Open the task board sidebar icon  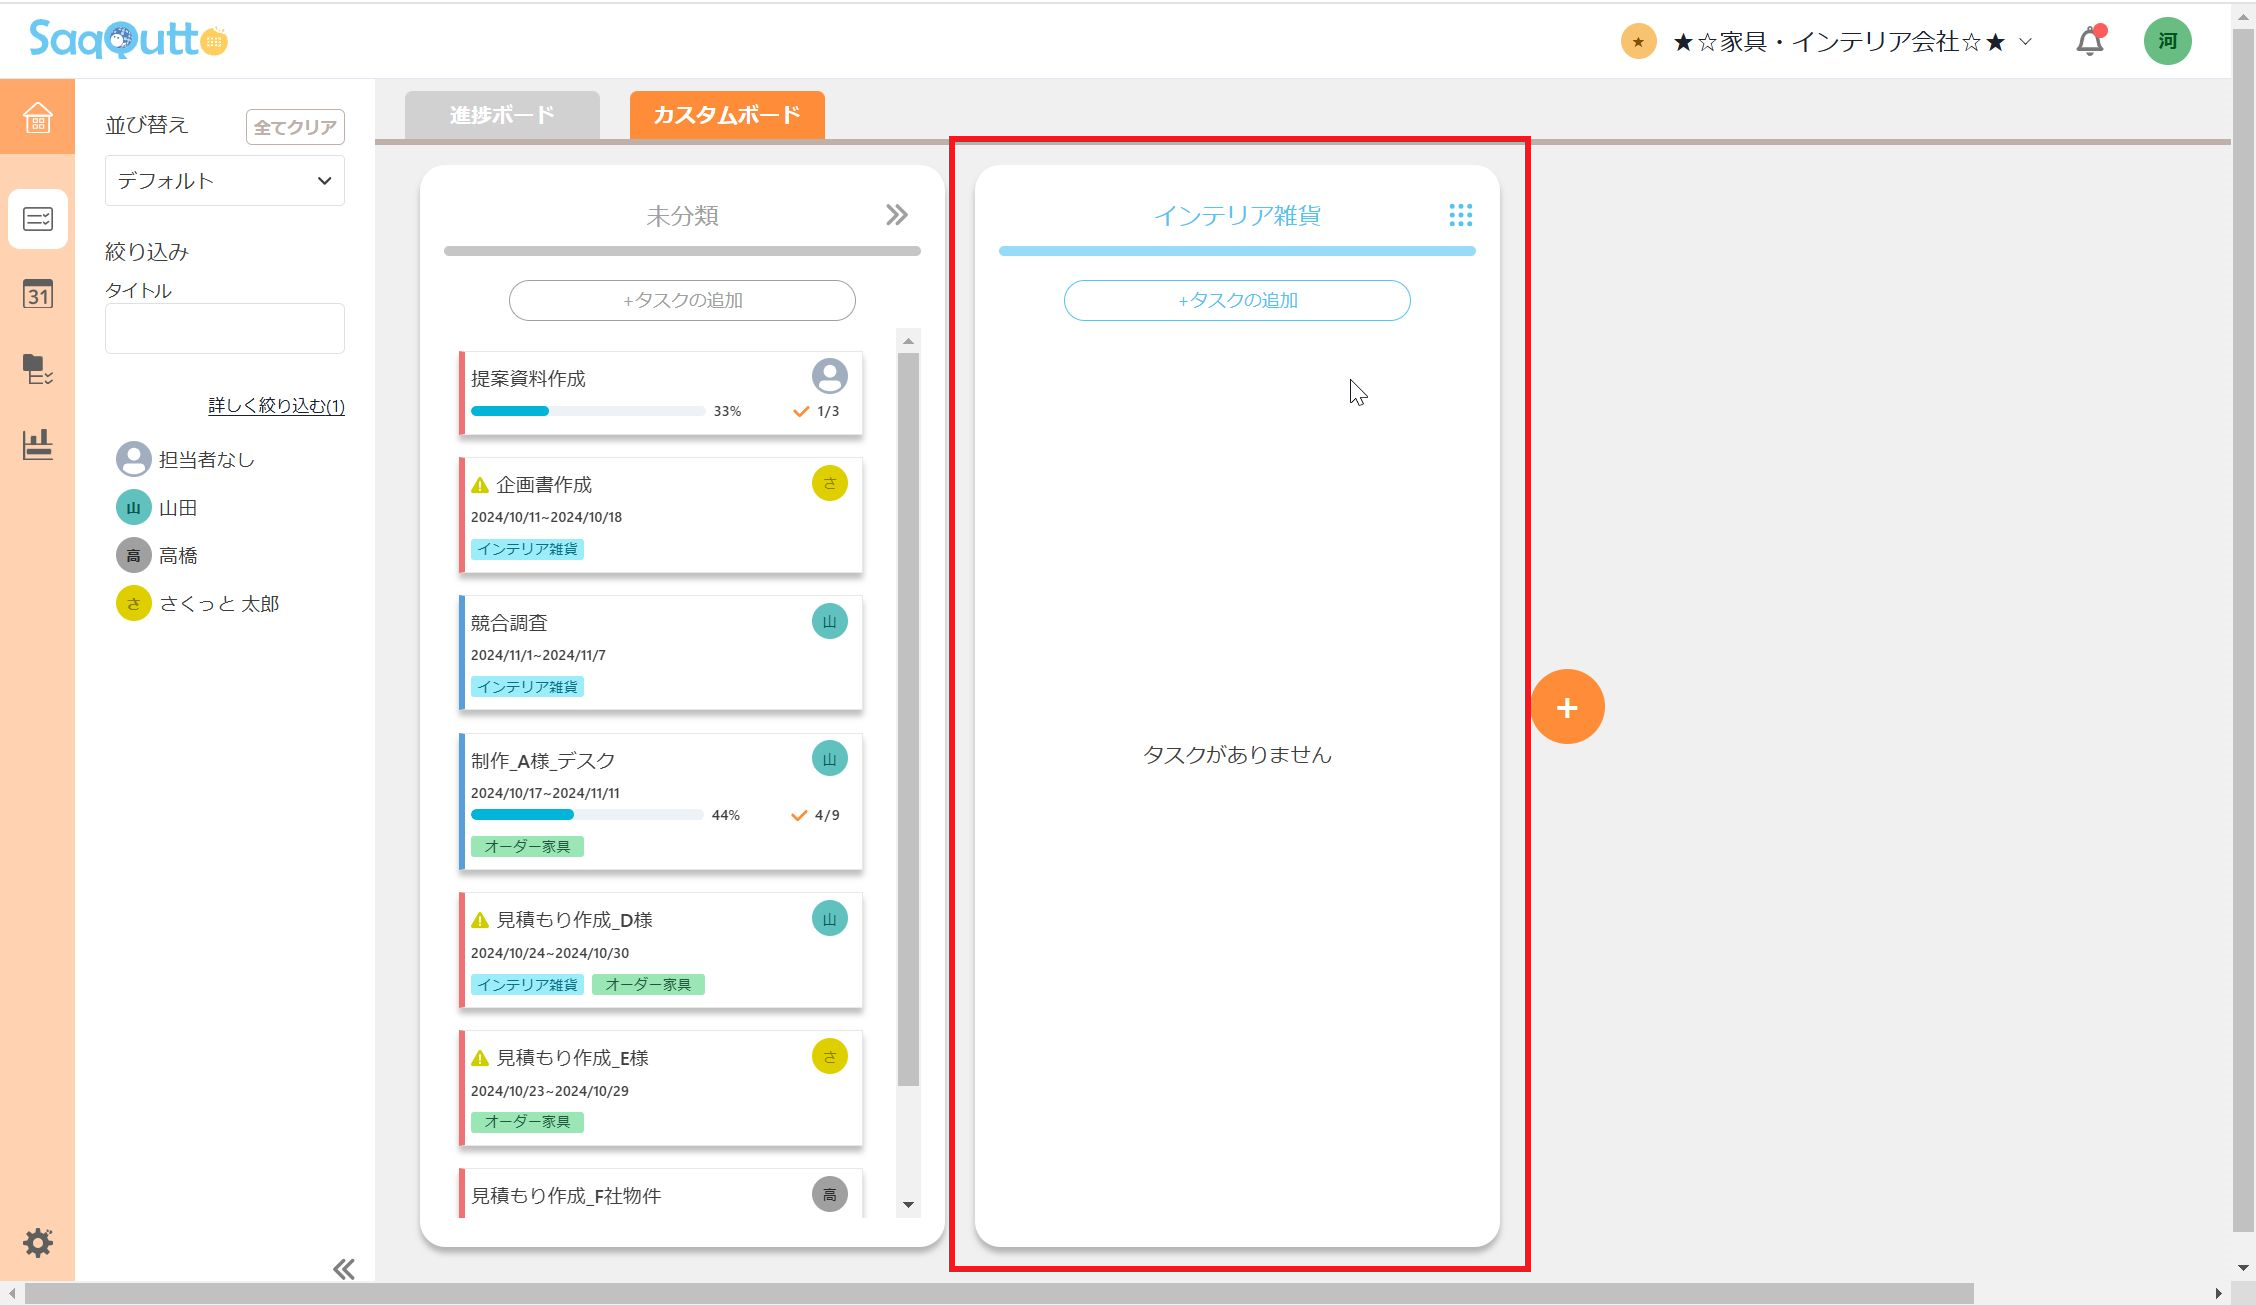(37, 218)
